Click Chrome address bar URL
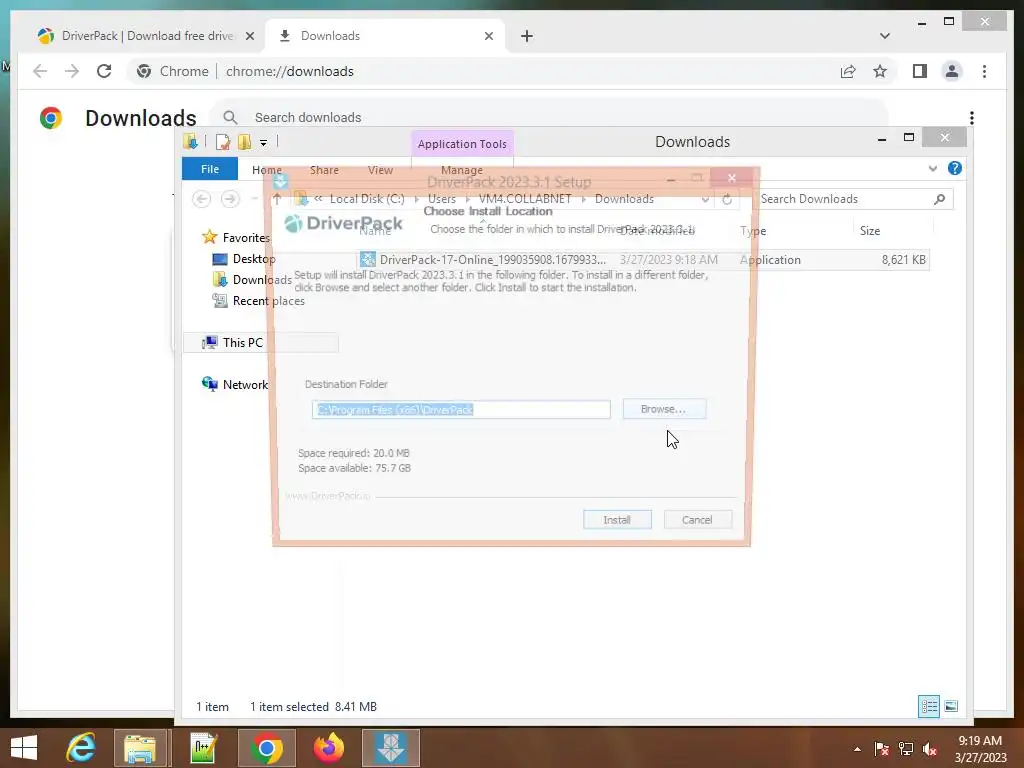This screenshot has height=768, width=1024. pos(290,71)
